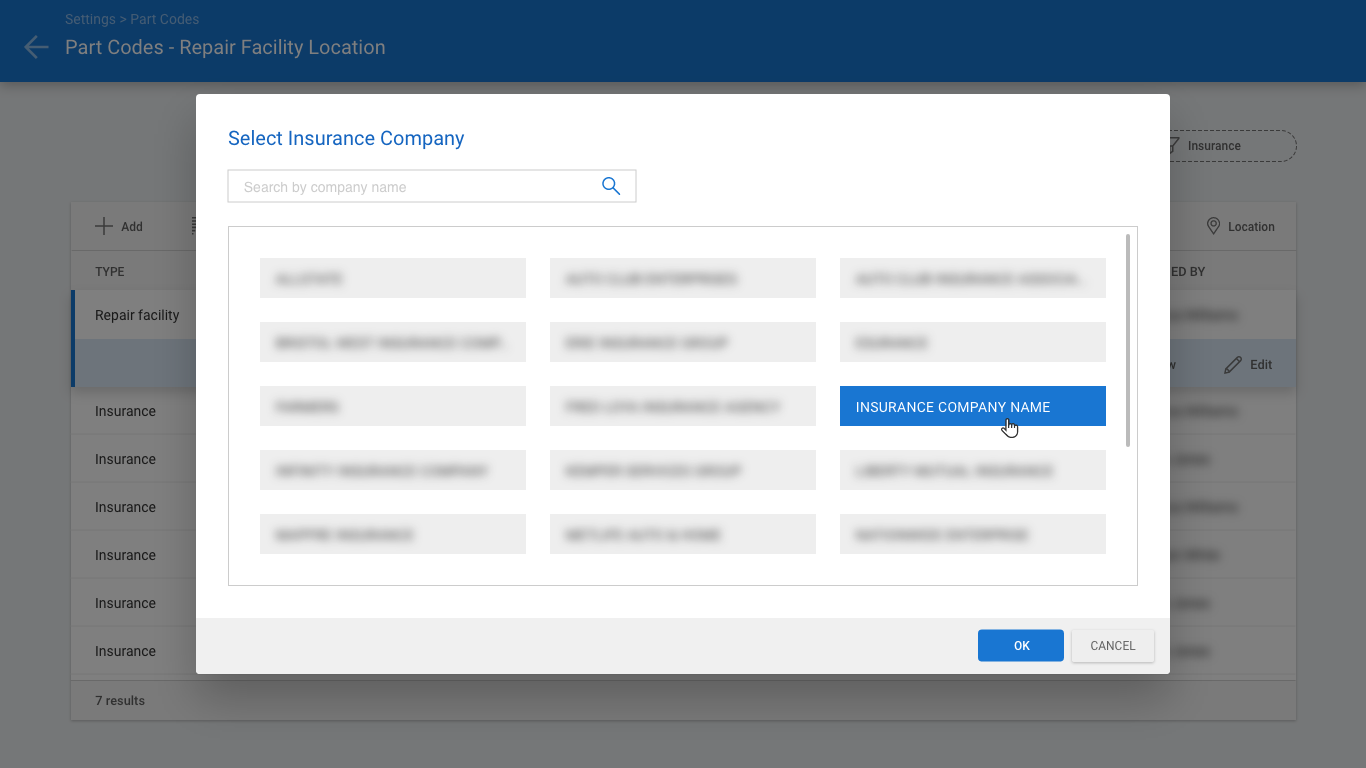Confirm selection with the OK button
Viewport: 1366px width, 768px height.
[1020, 646]
